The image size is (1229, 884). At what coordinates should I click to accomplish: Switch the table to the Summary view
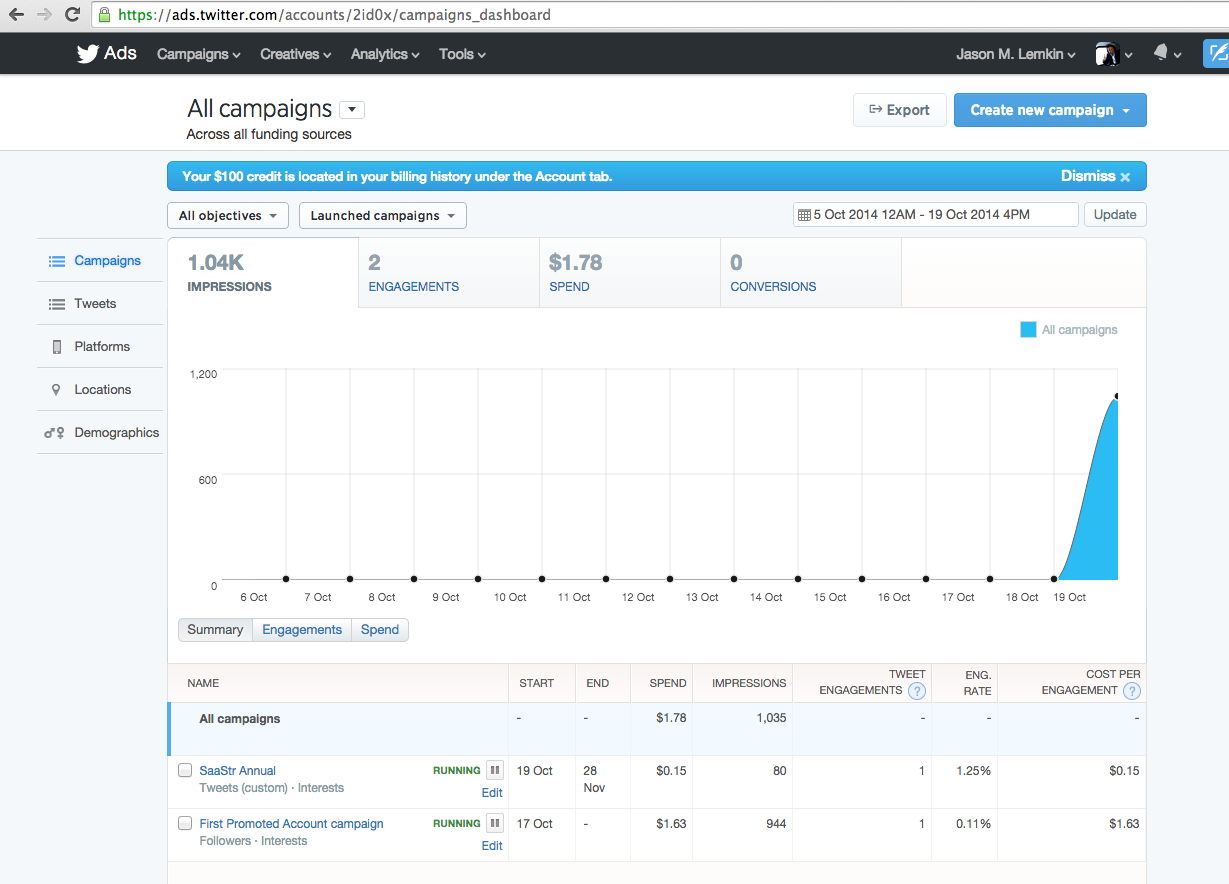click(x=215, y=630)
